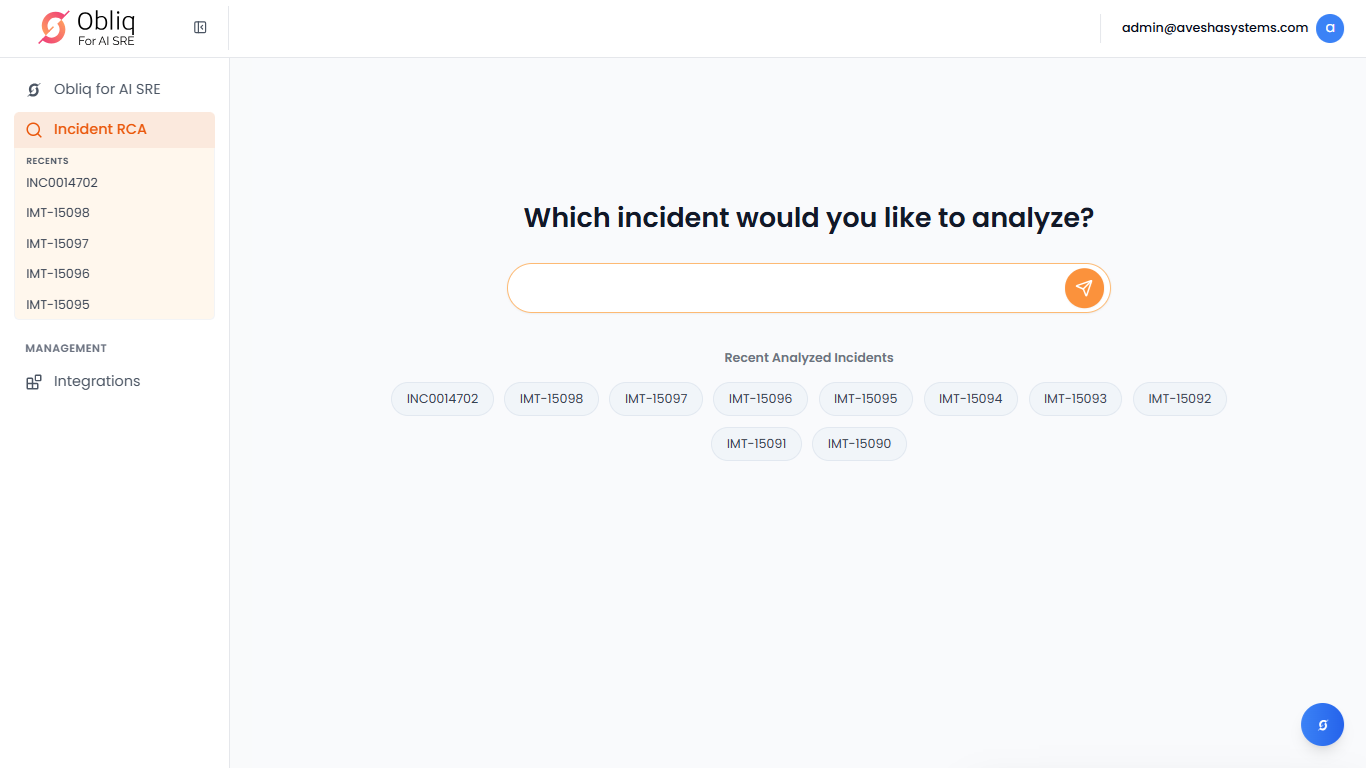Open account menu via admin@aveshasystems.com
This screenshot has width=1366, height=768.
pos(1214,28)
